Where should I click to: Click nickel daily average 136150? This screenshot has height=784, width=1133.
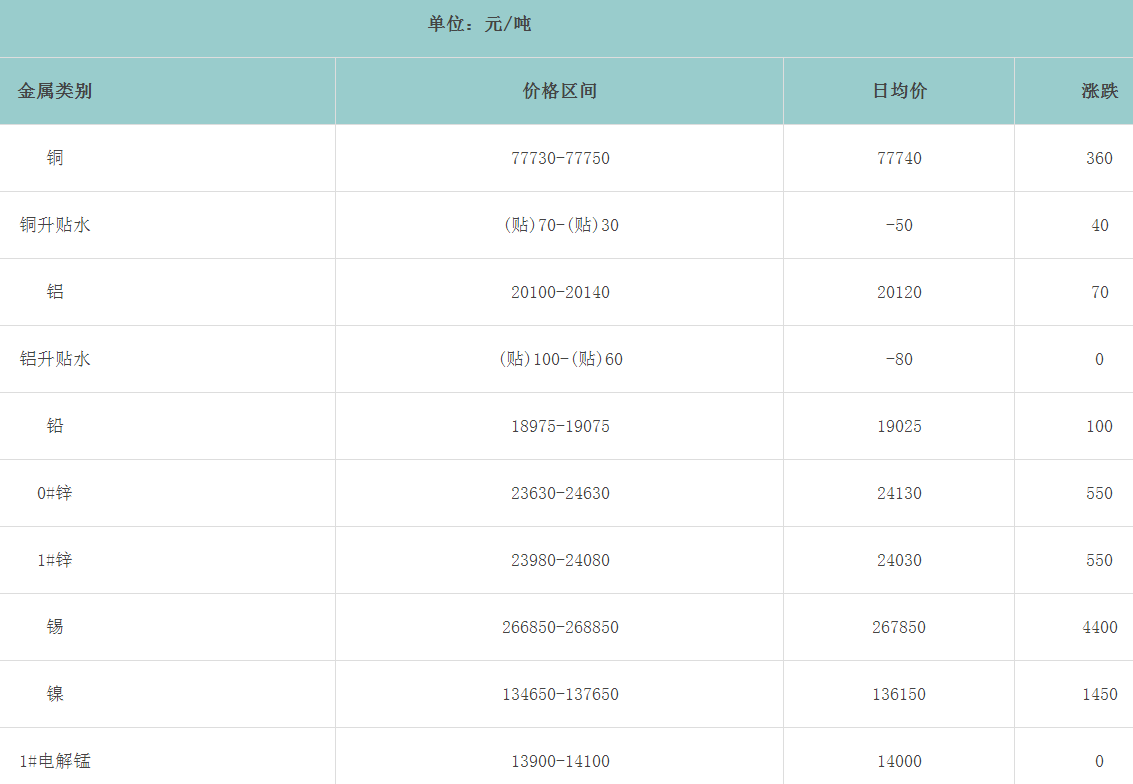(899, 694)
